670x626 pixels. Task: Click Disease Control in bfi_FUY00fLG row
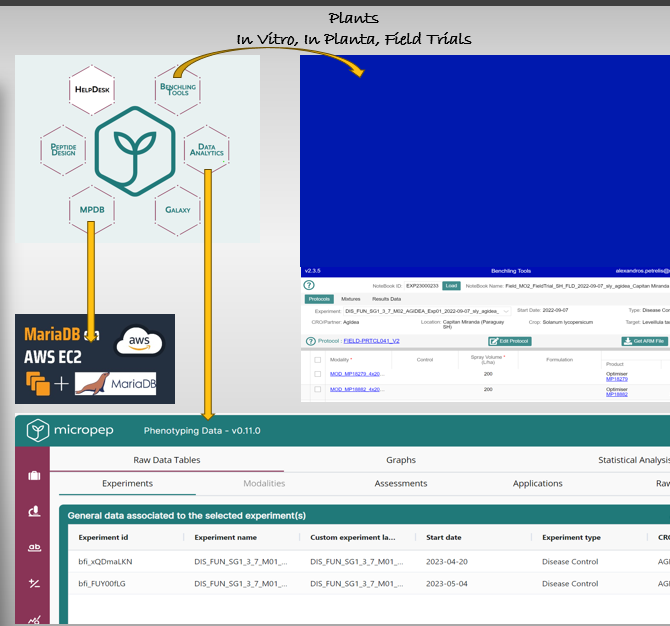(x=570, y=583)
